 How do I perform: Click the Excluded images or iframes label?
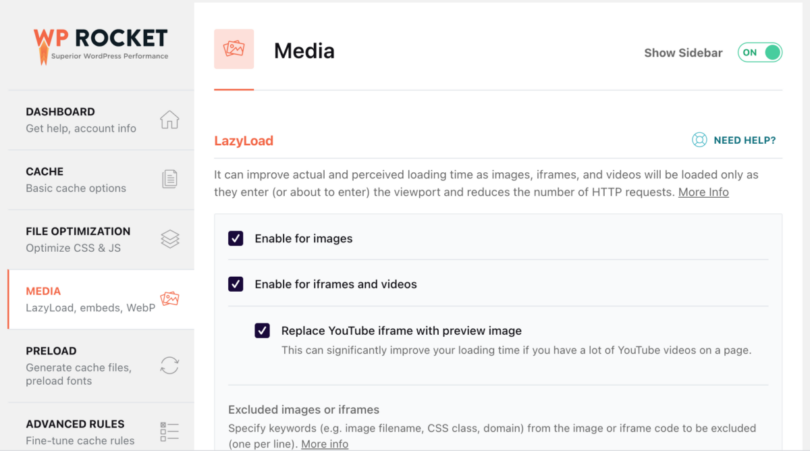pyautogui.click(x=304, y=410)
